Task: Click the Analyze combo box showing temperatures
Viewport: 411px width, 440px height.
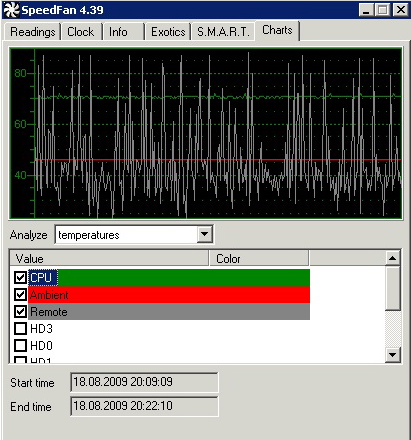Action: (x=134, y=235)
